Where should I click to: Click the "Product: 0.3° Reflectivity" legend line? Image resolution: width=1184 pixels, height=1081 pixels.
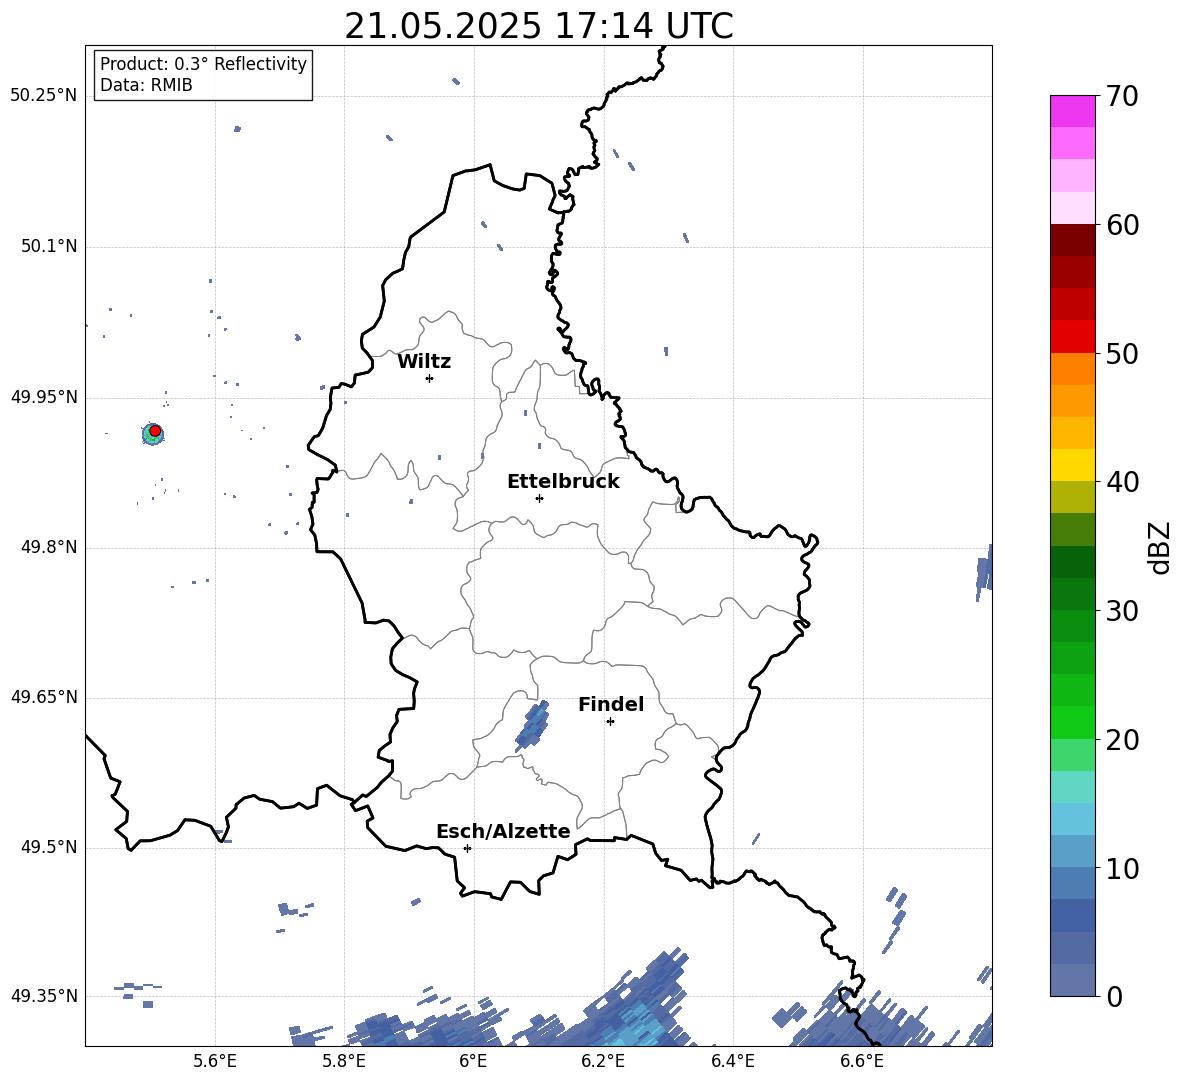[203, 64]
